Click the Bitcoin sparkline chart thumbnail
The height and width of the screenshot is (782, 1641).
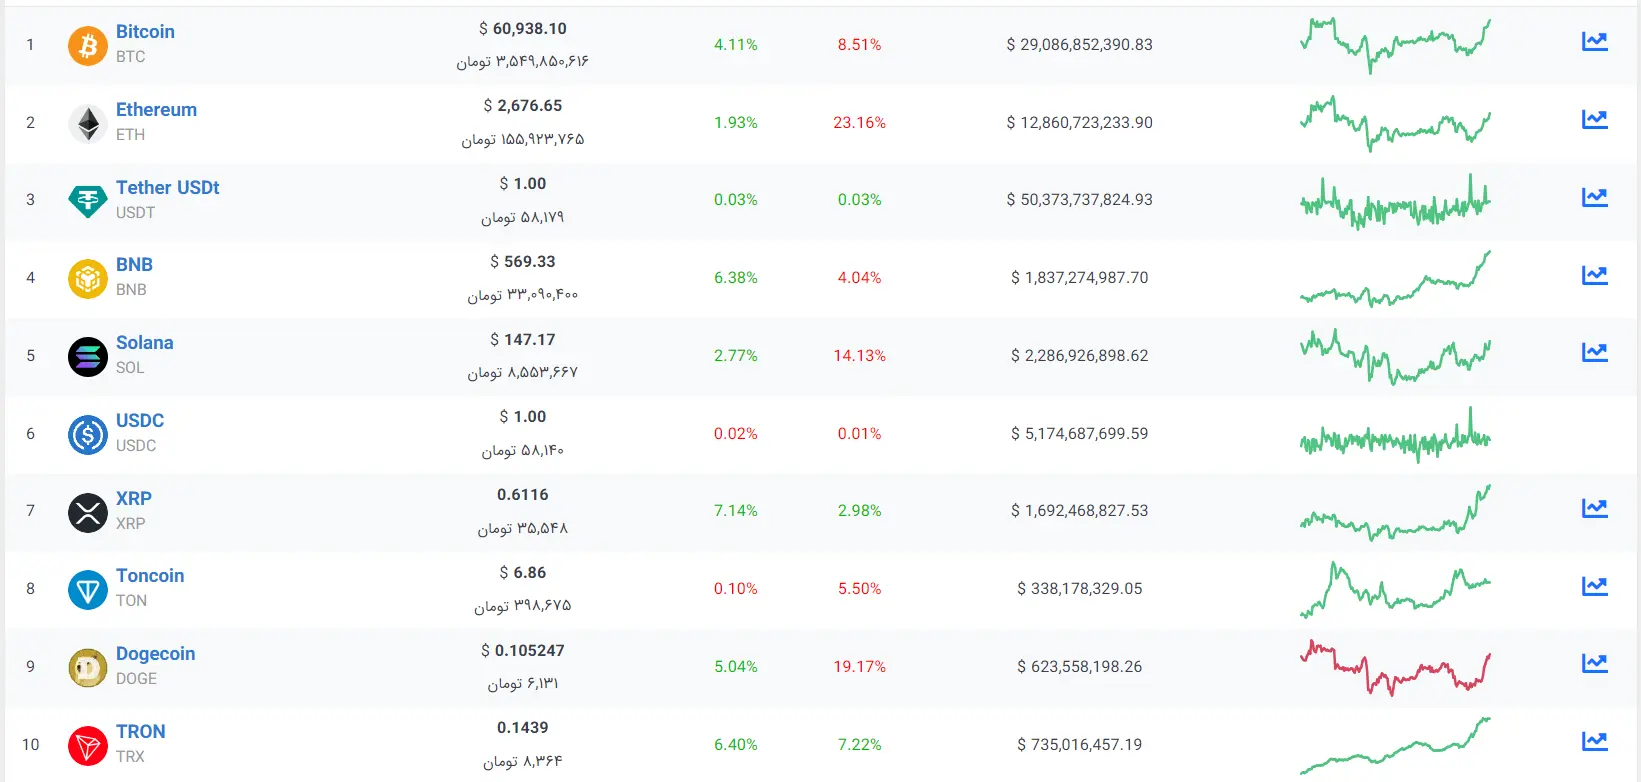(1395, 45)
